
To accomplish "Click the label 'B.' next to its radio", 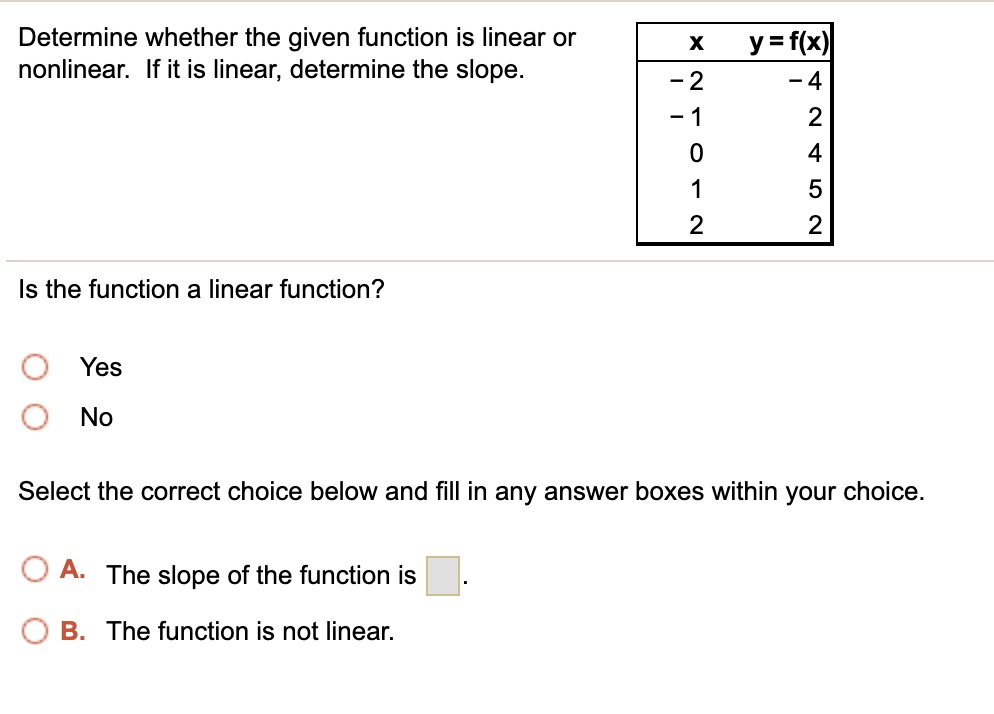I will pyautogui.click(x=73, y=631).
